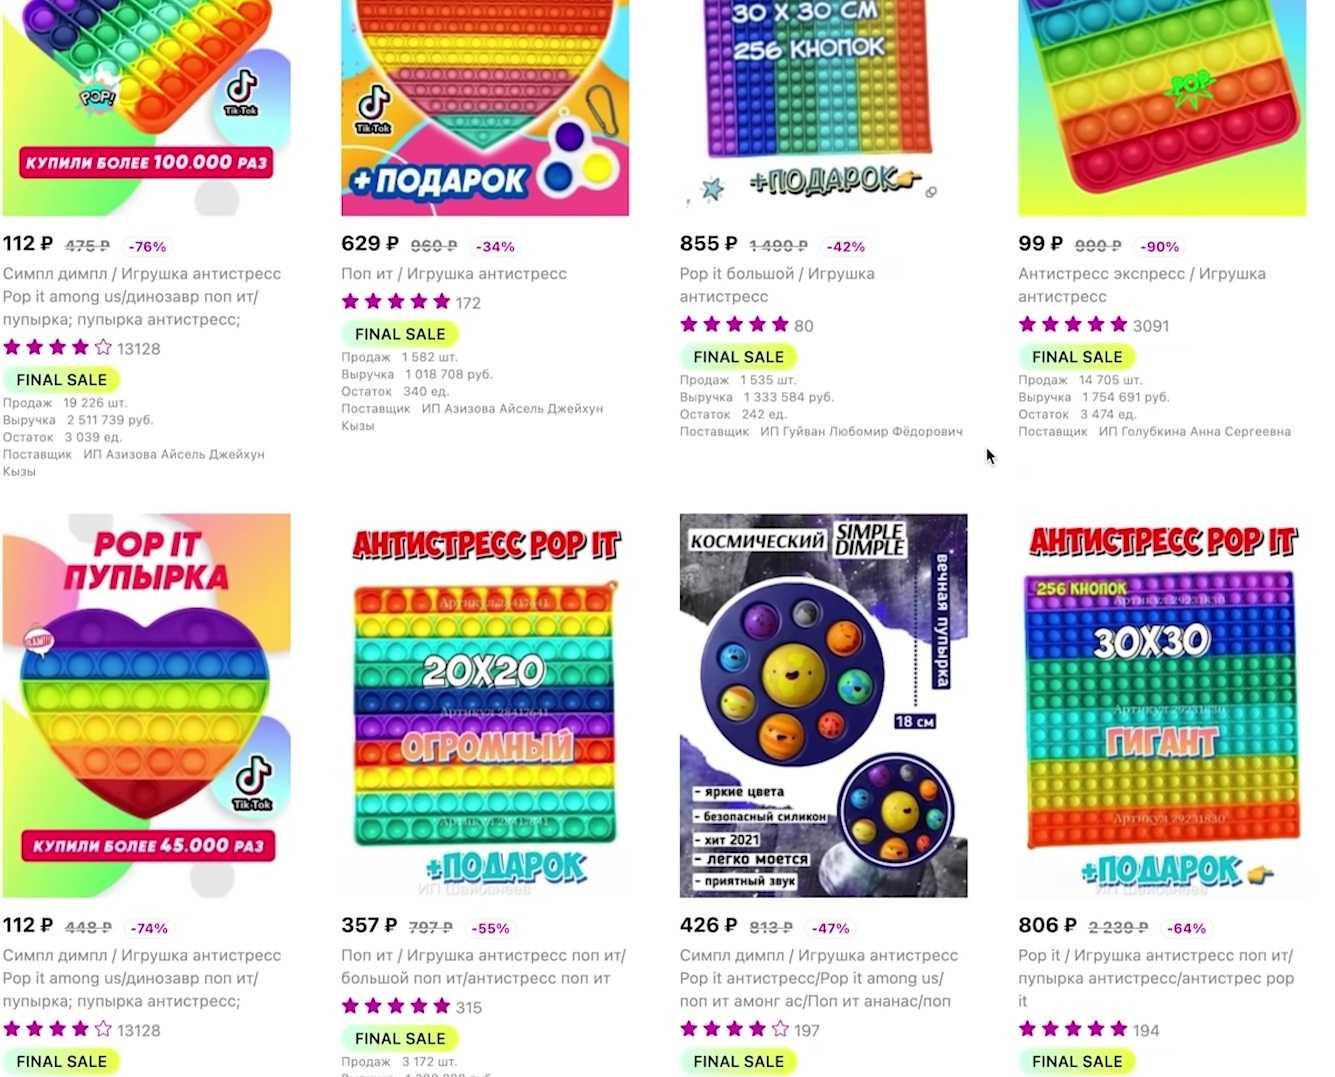This screenshot has height=1077, width=1335.
Task: Click FINAL SALE badge under 629 ₽ product
Action: 400,334
